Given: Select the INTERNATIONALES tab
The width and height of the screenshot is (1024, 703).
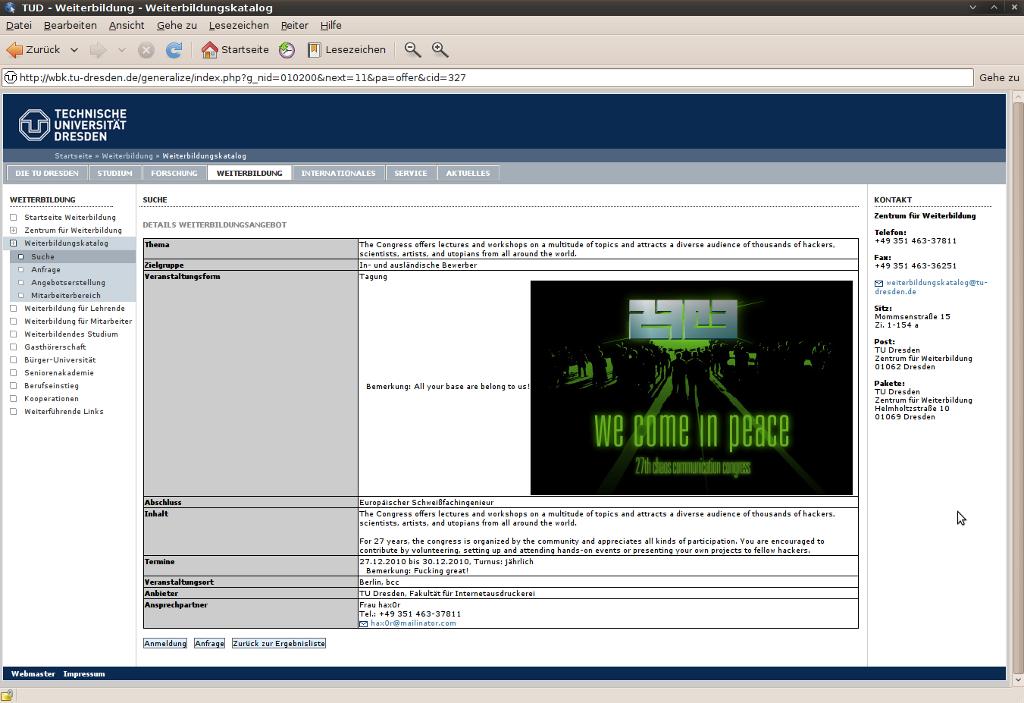Looking at the screenshot, I should click(x=338, y=173).
